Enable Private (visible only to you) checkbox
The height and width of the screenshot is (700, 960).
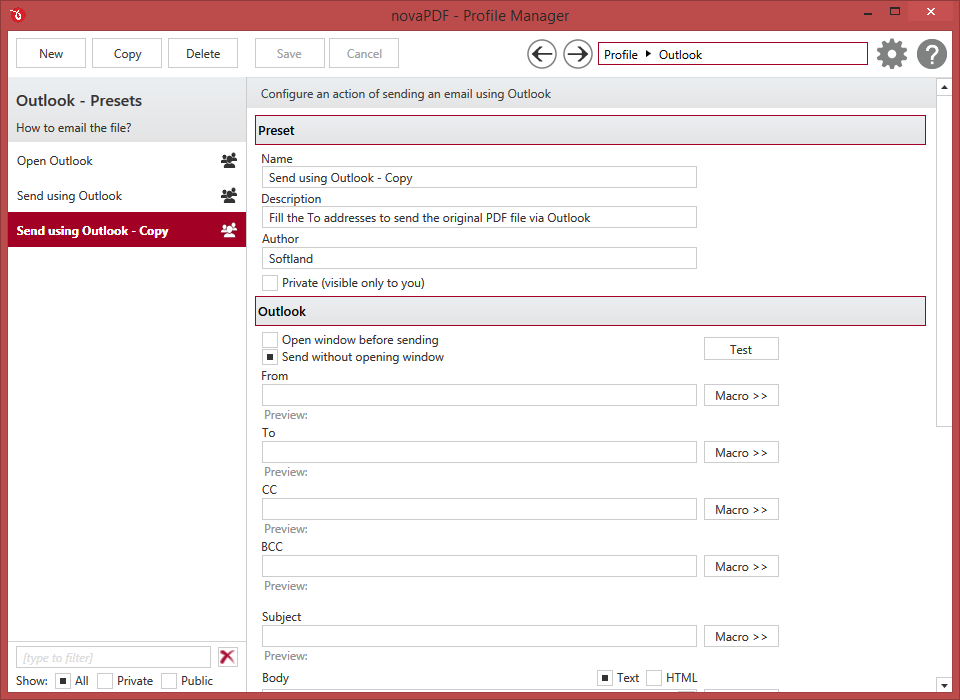pyautogui.click(x=269, y=283)
